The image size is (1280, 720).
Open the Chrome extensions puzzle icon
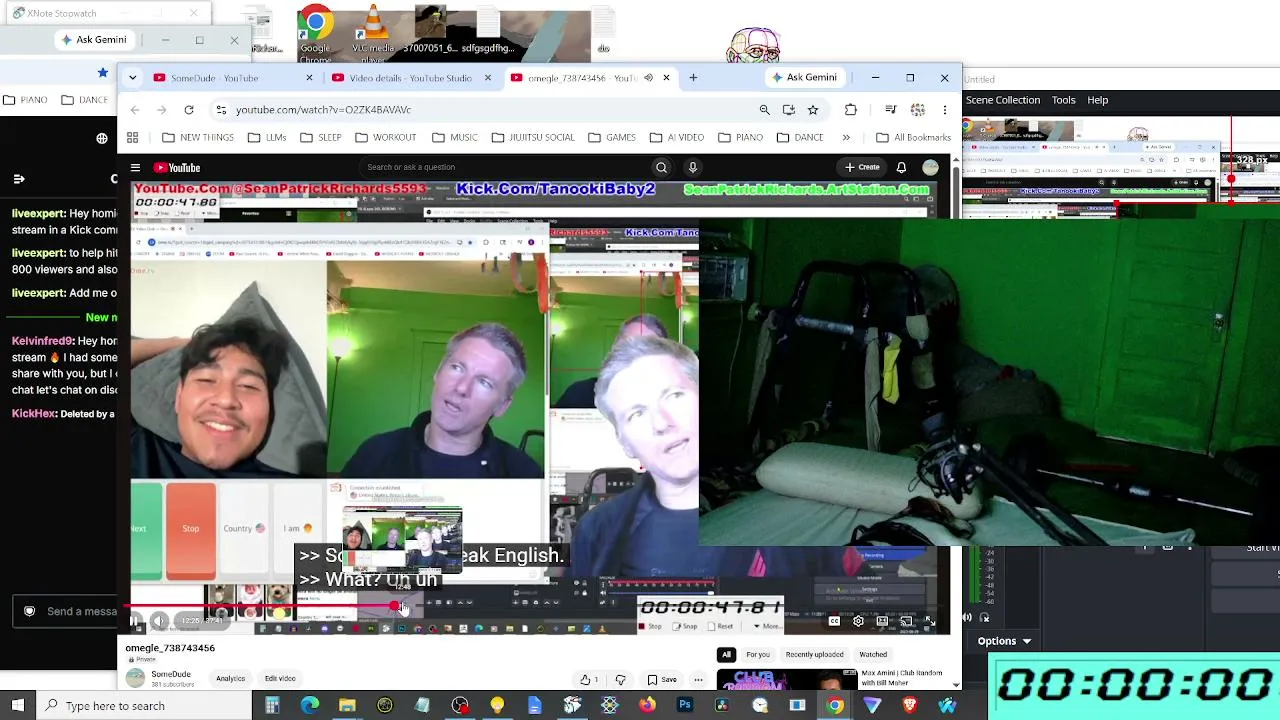[x=851, y=110]
